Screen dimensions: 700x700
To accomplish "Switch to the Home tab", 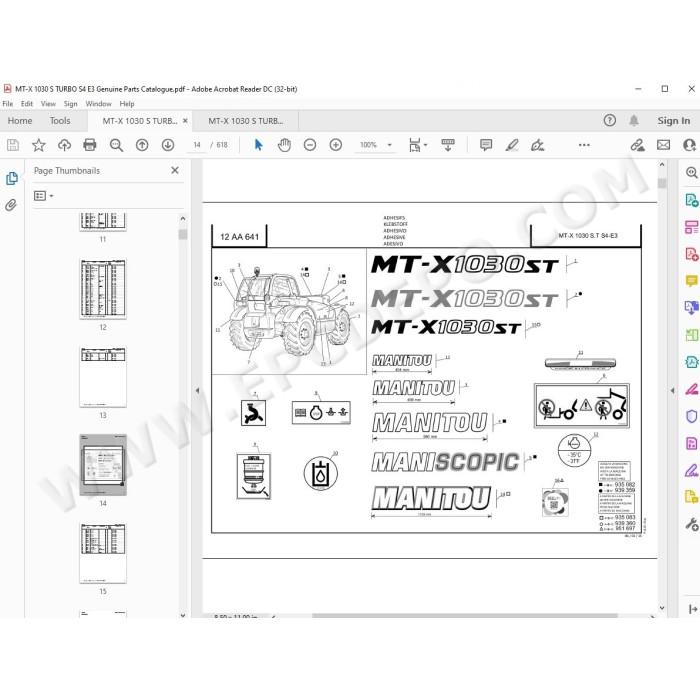I will coord(20,121).
